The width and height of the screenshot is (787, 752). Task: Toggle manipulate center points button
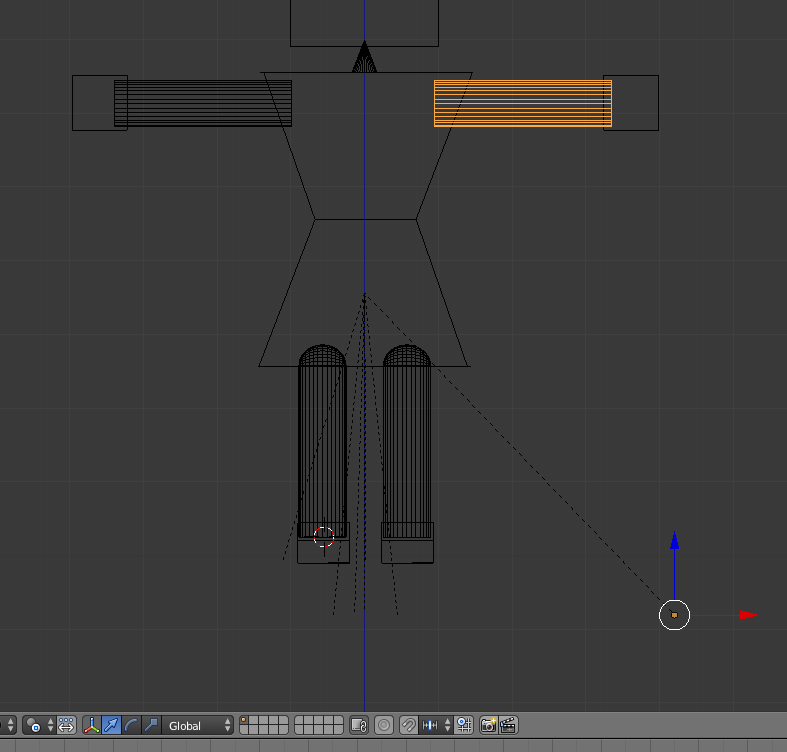[x=66, y=725]
